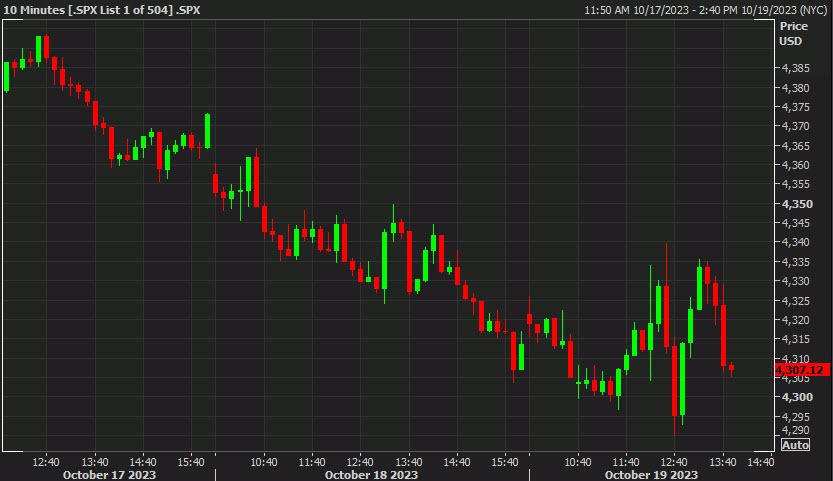Click the 15:40 time label under October 18

point(505,462)
